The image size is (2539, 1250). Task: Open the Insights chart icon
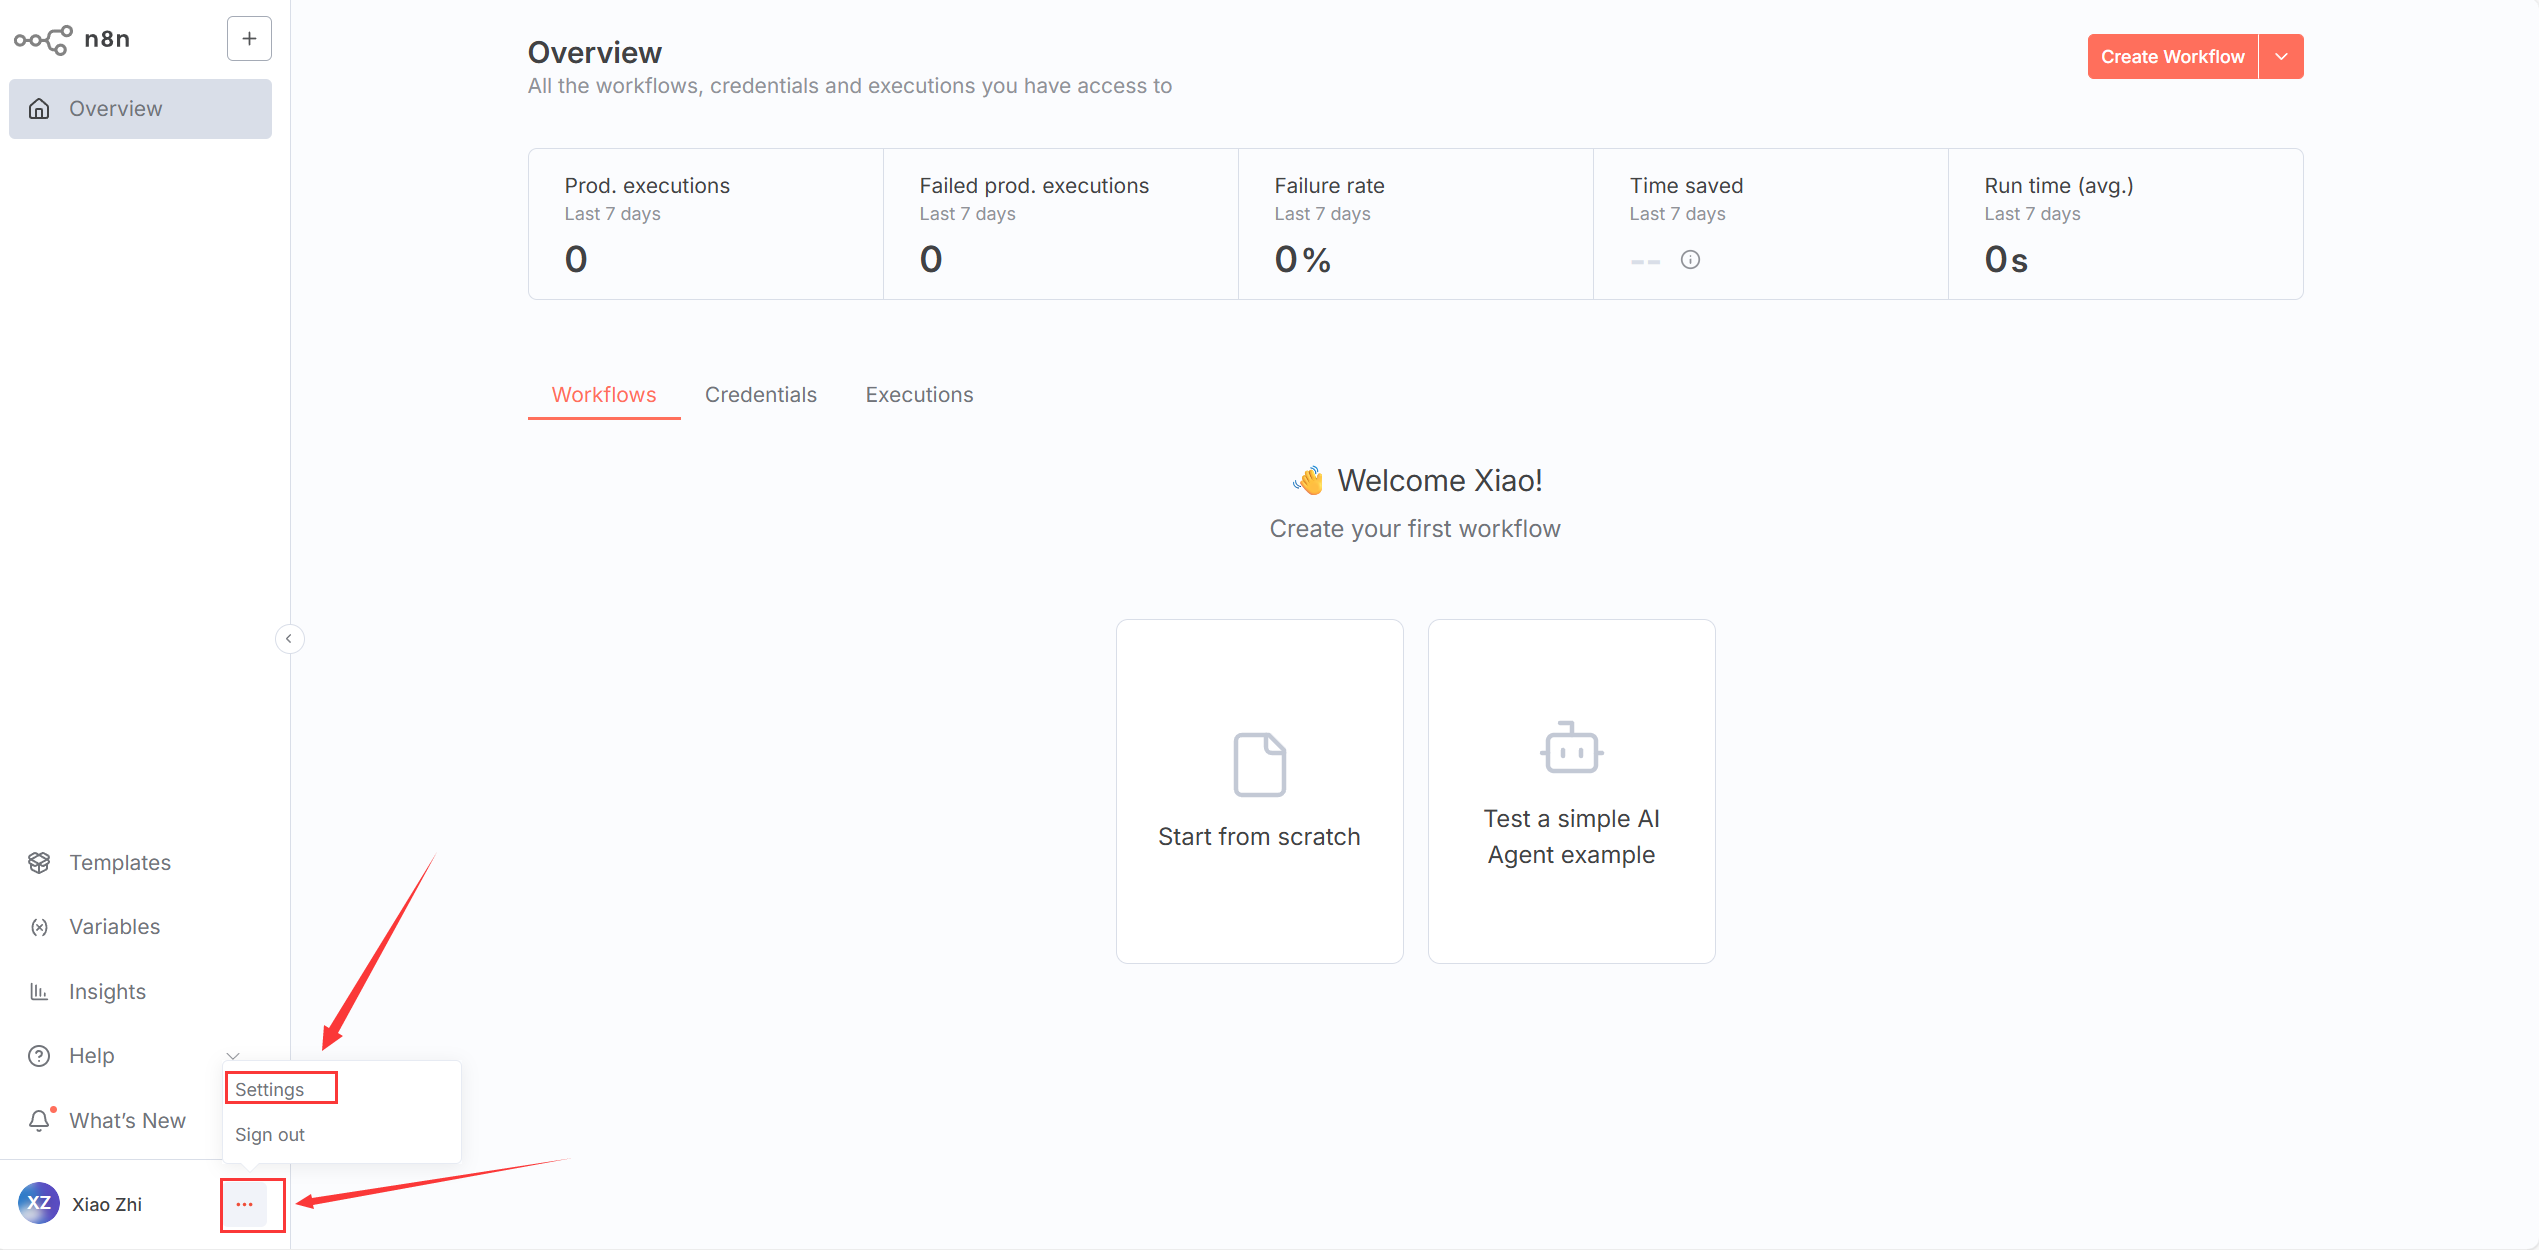pyautogui.click(x=39, y=991)
